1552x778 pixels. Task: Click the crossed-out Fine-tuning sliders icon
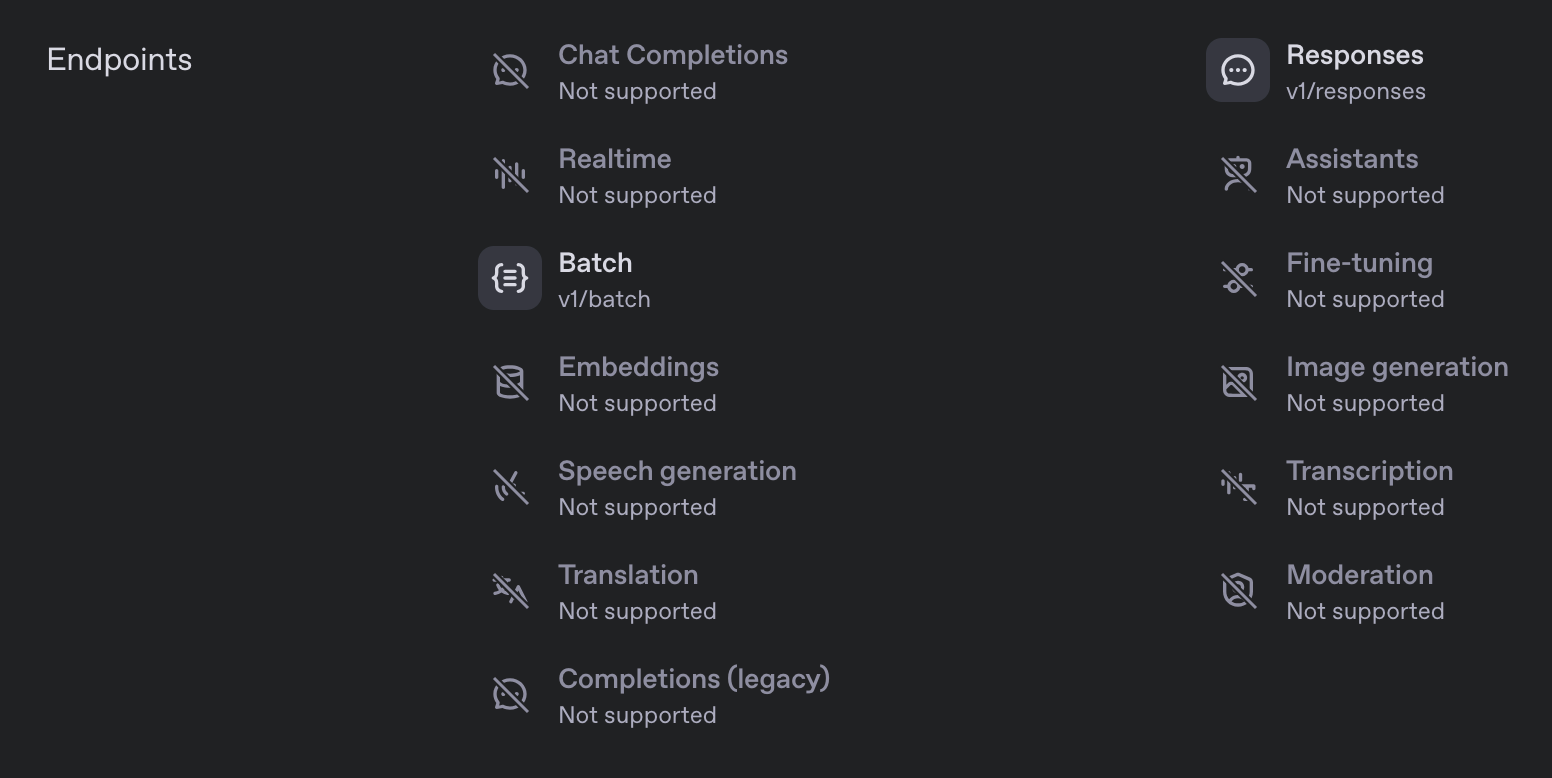click(1238, 278)
